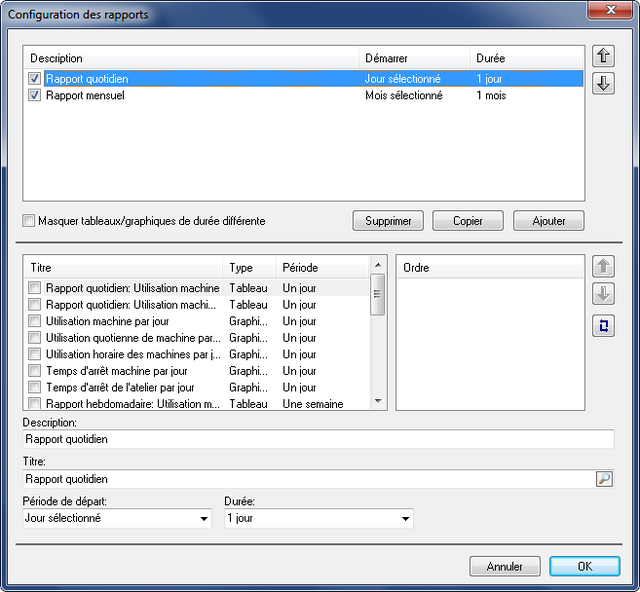Click the Titre list scrollbar thumb

tap(378, 294)
